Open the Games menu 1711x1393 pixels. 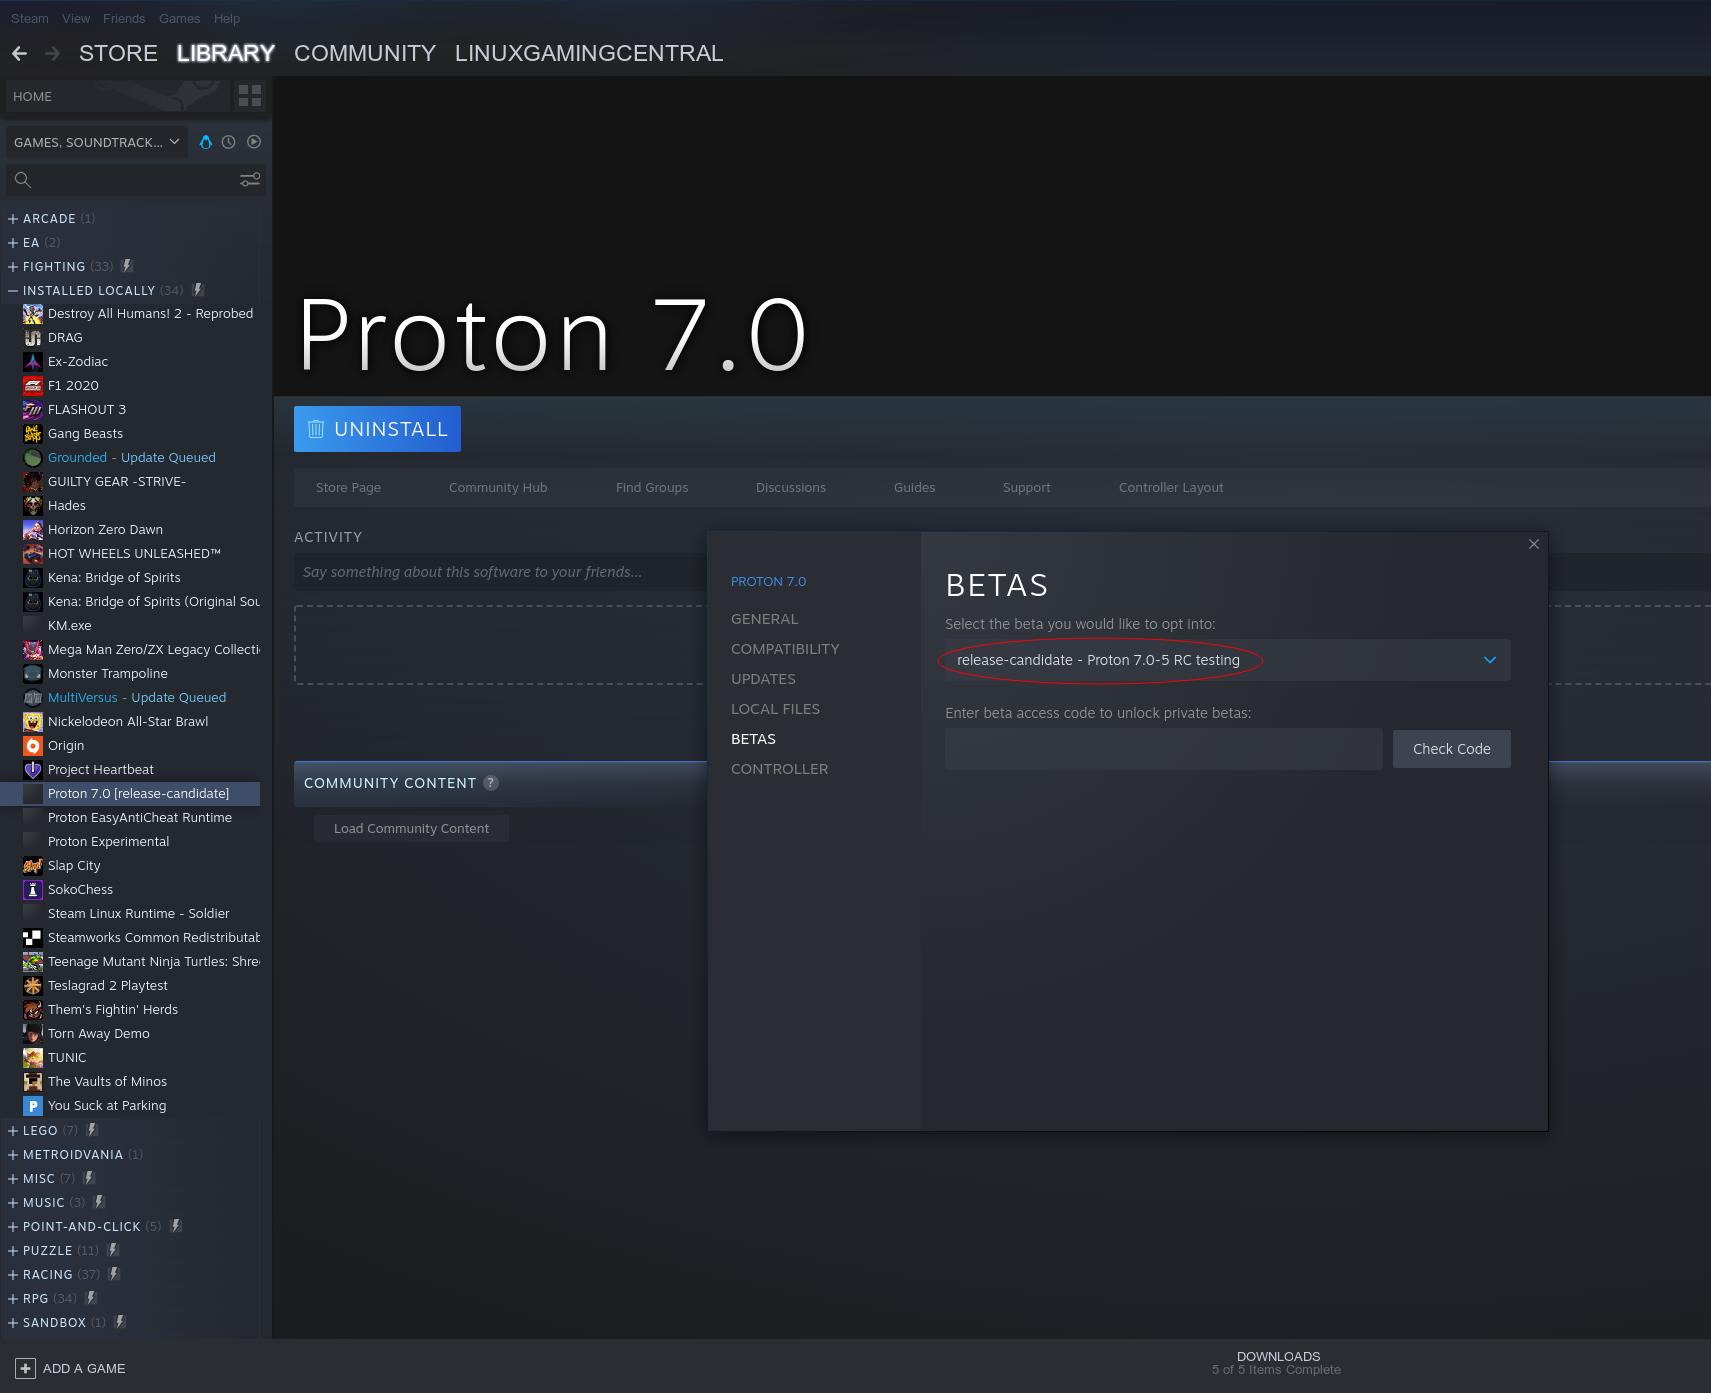pos(180,18)
